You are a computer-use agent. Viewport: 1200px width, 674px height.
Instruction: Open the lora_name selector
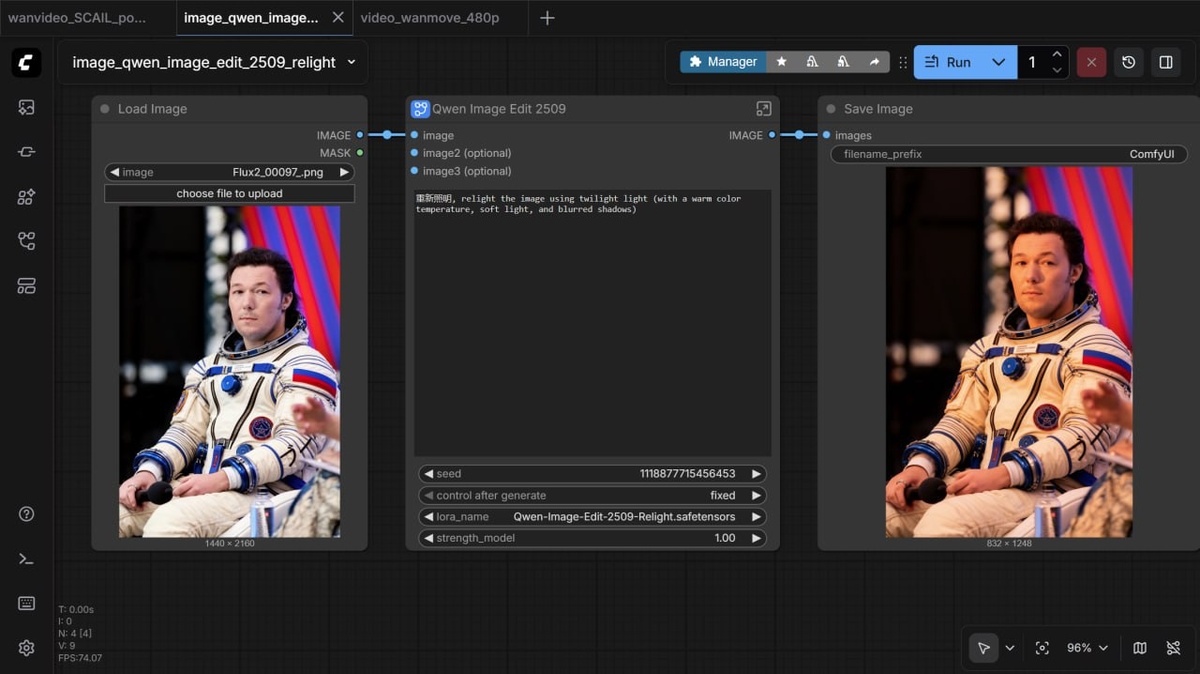point(592,517)
